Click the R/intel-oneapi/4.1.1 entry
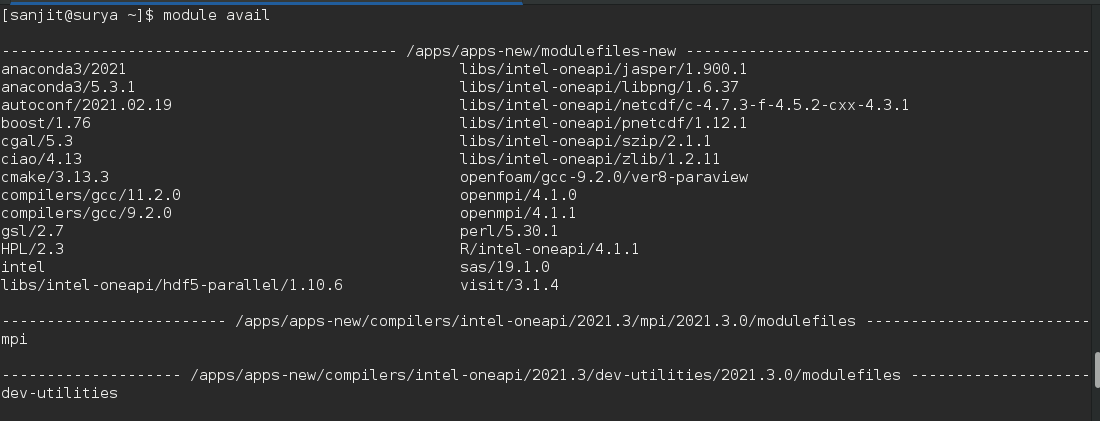The width and height of the screenshot is (1100, 421). (x=549, y=249)
